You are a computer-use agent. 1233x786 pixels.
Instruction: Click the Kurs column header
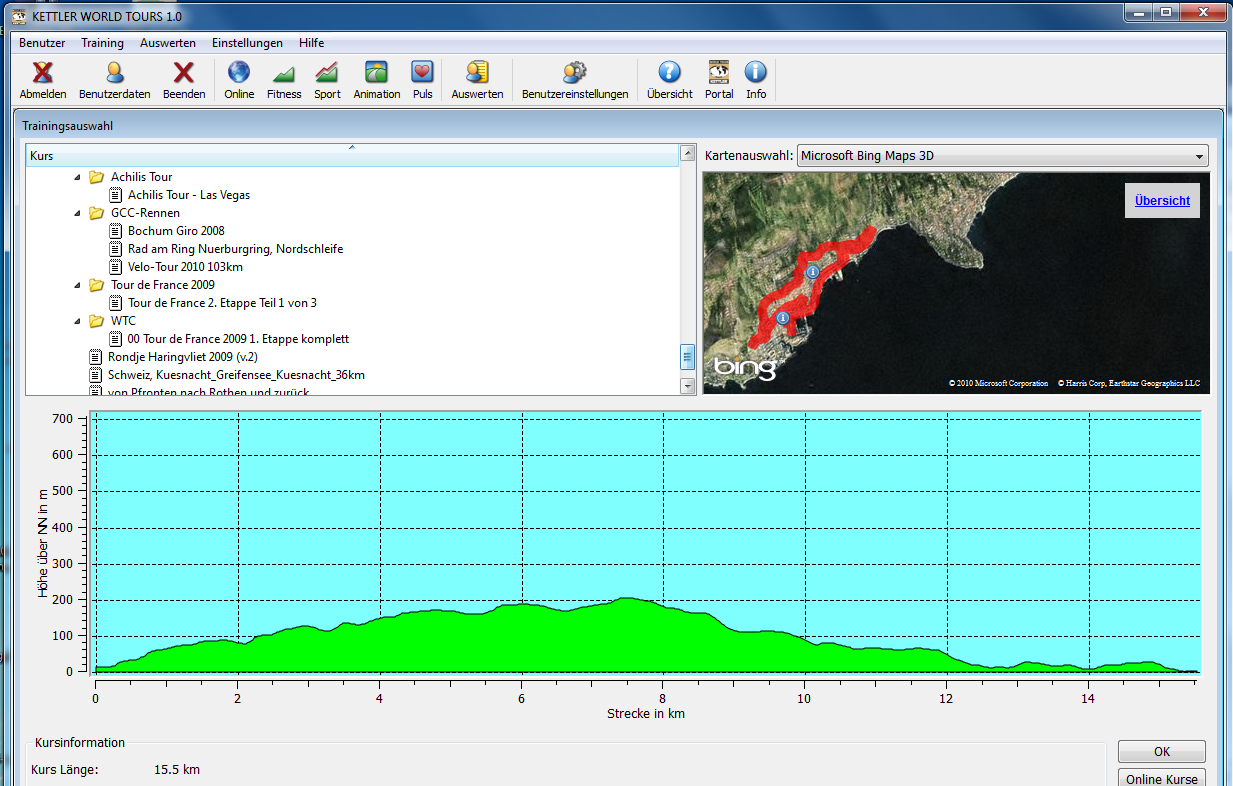(x=352, y=156)
